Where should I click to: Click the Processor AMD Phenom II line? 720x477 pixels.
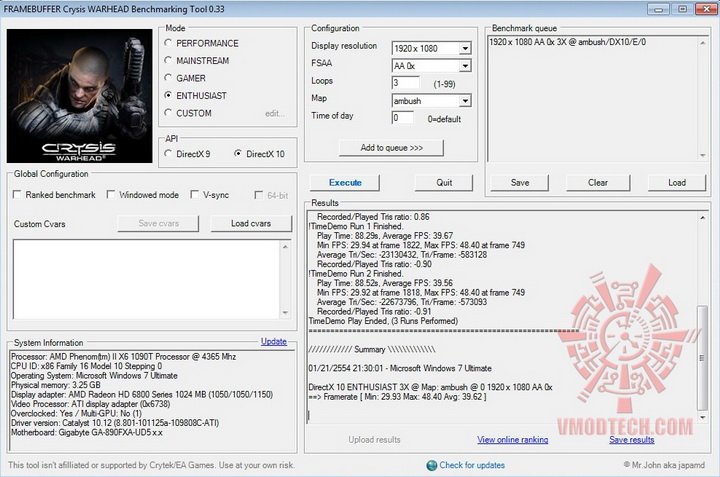pos(124,357)
